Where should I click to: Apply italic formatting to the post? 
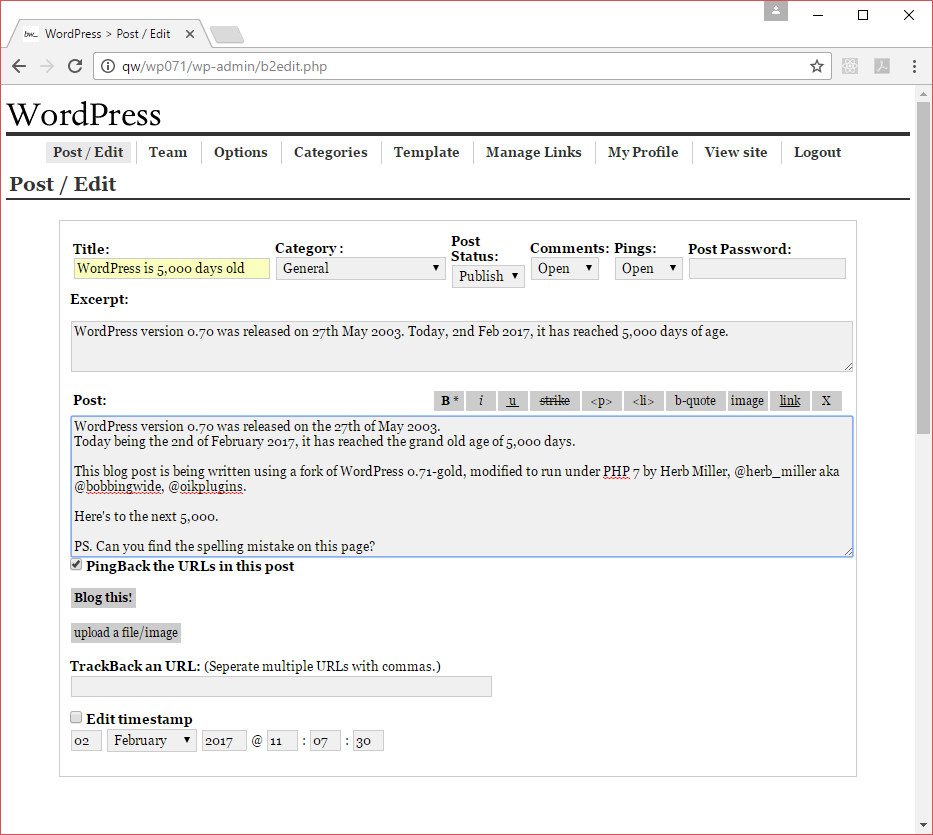click(481, 400)
